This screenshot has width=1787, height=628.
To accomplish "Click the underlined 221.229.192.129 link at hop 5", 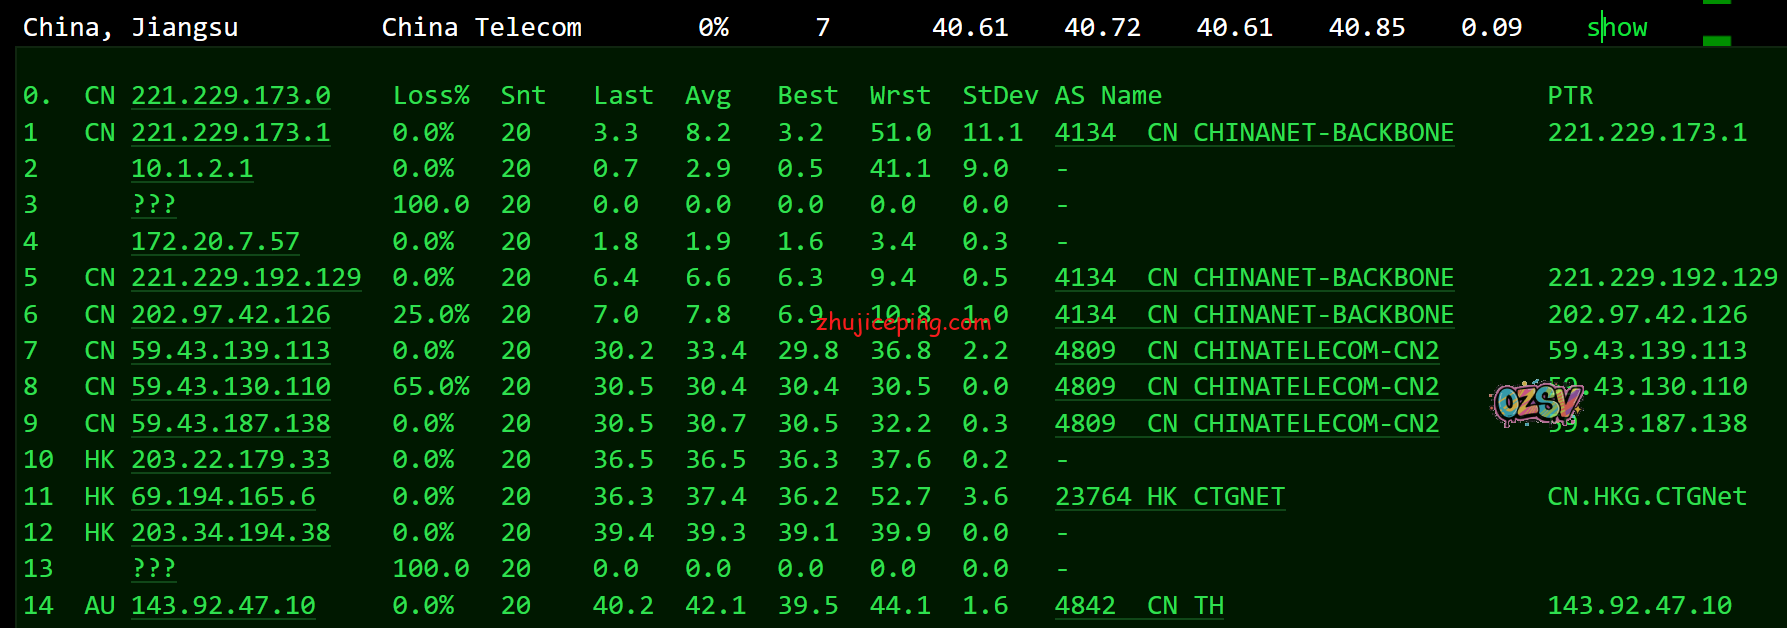I will [246, 278].
